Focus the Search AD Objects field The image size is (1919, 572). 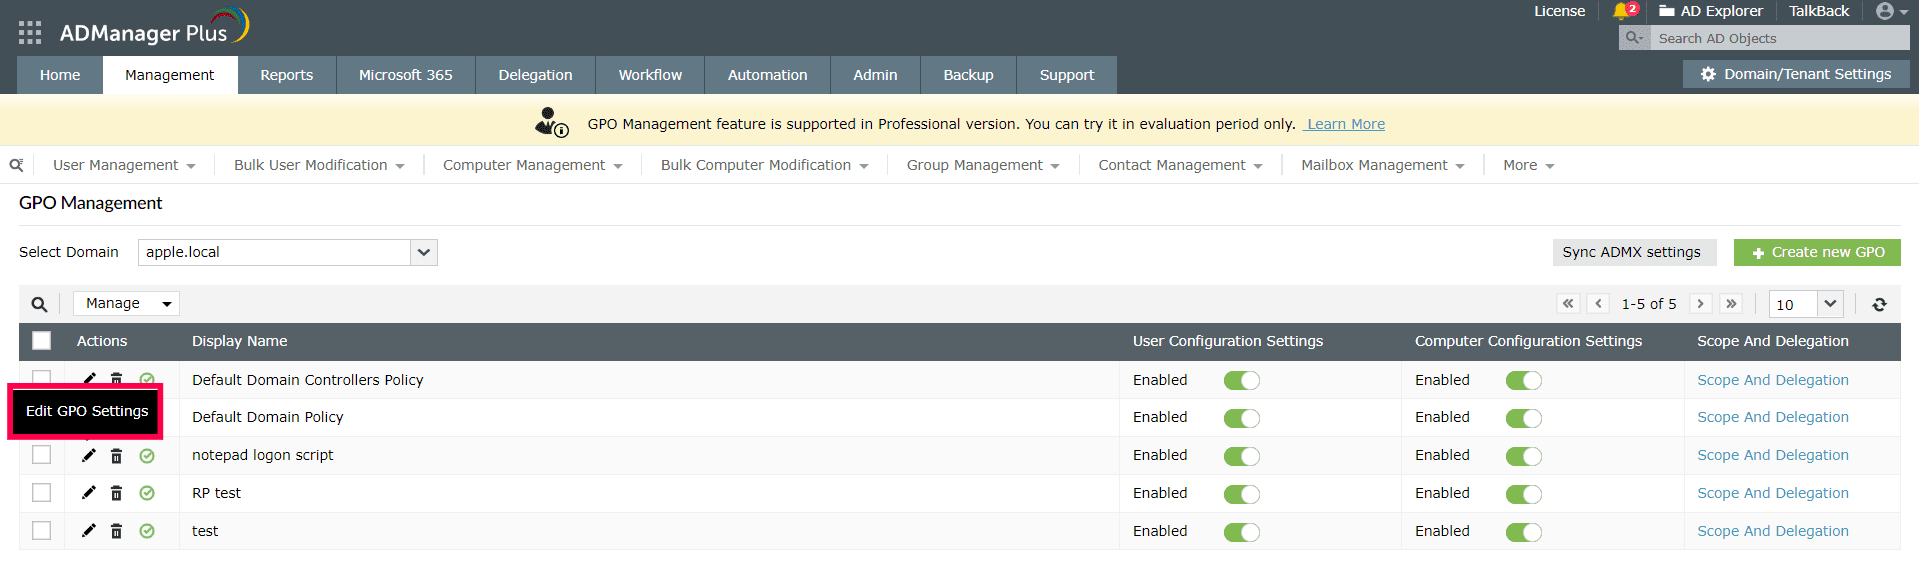[x=1778, y=38]
